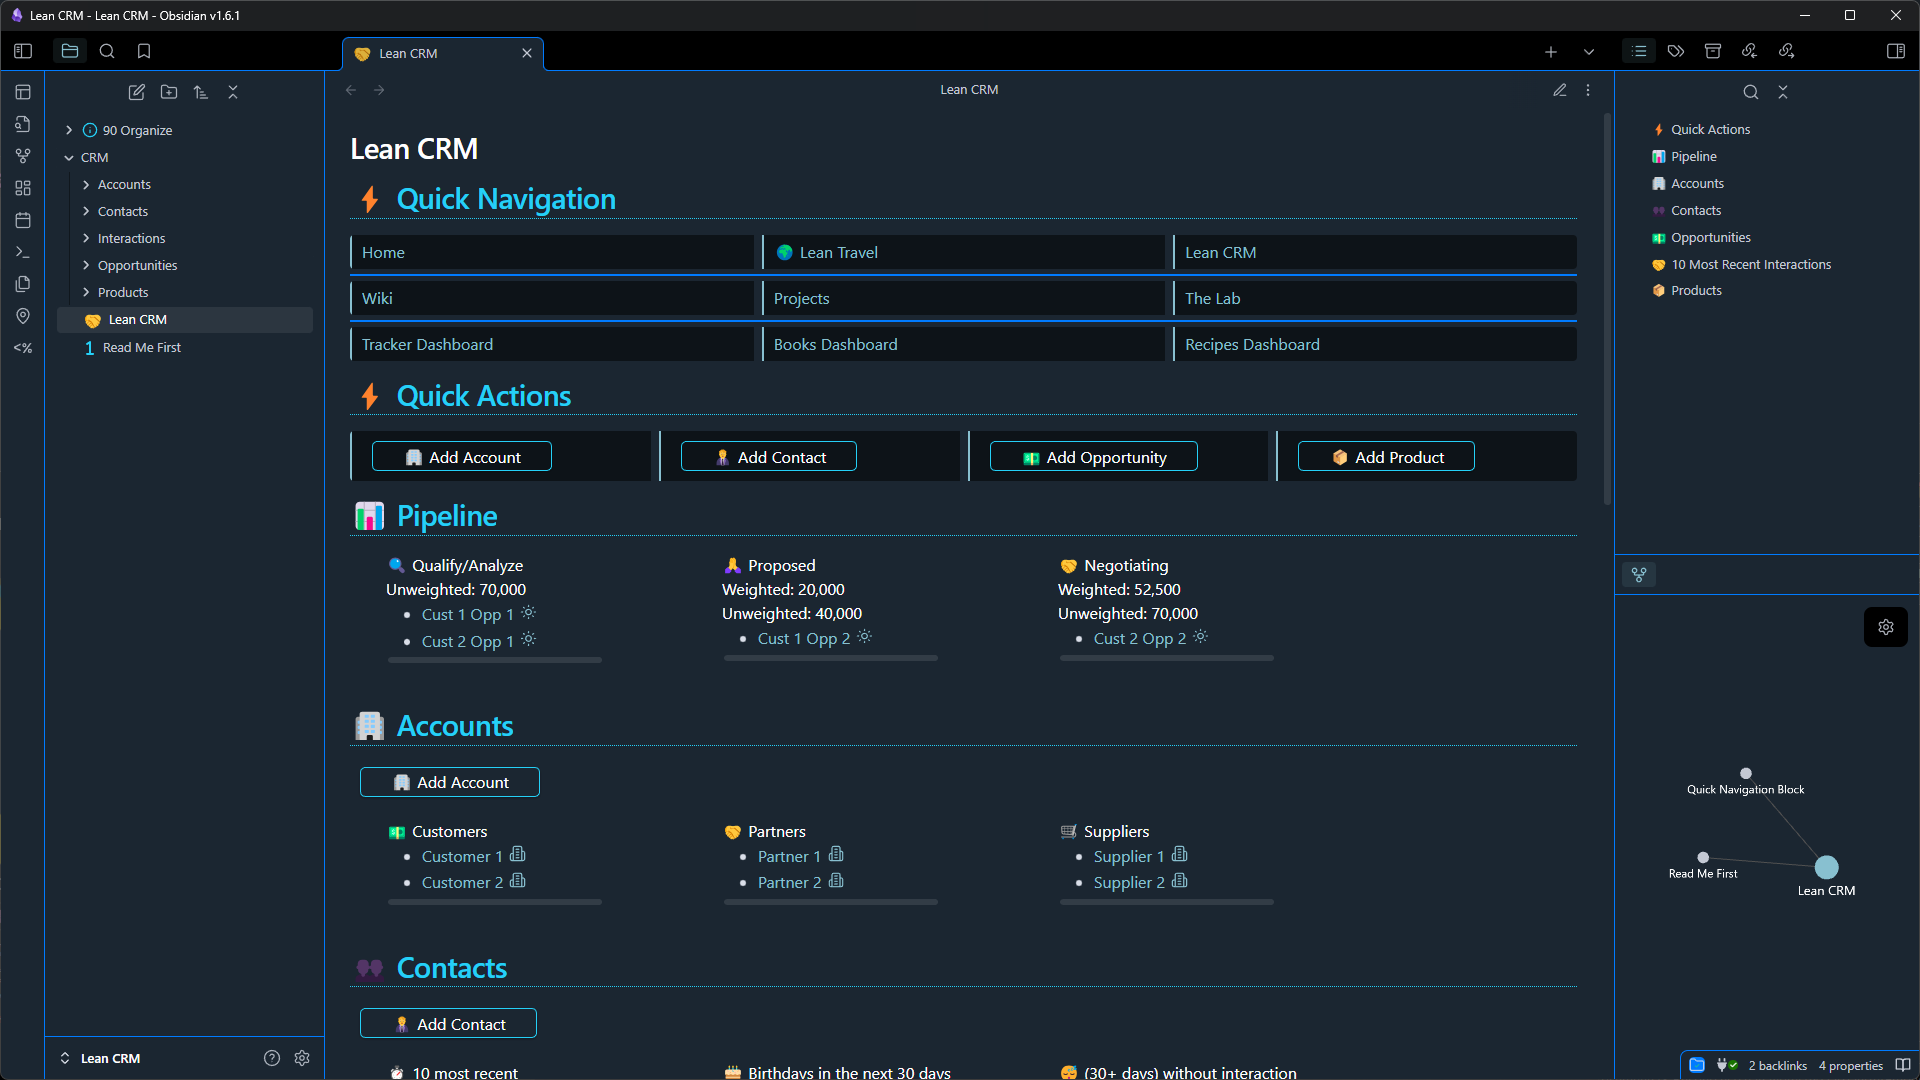1920x1080 pixels.
Task: Navigate forward in note history
Action: click(x=379, y=90)
